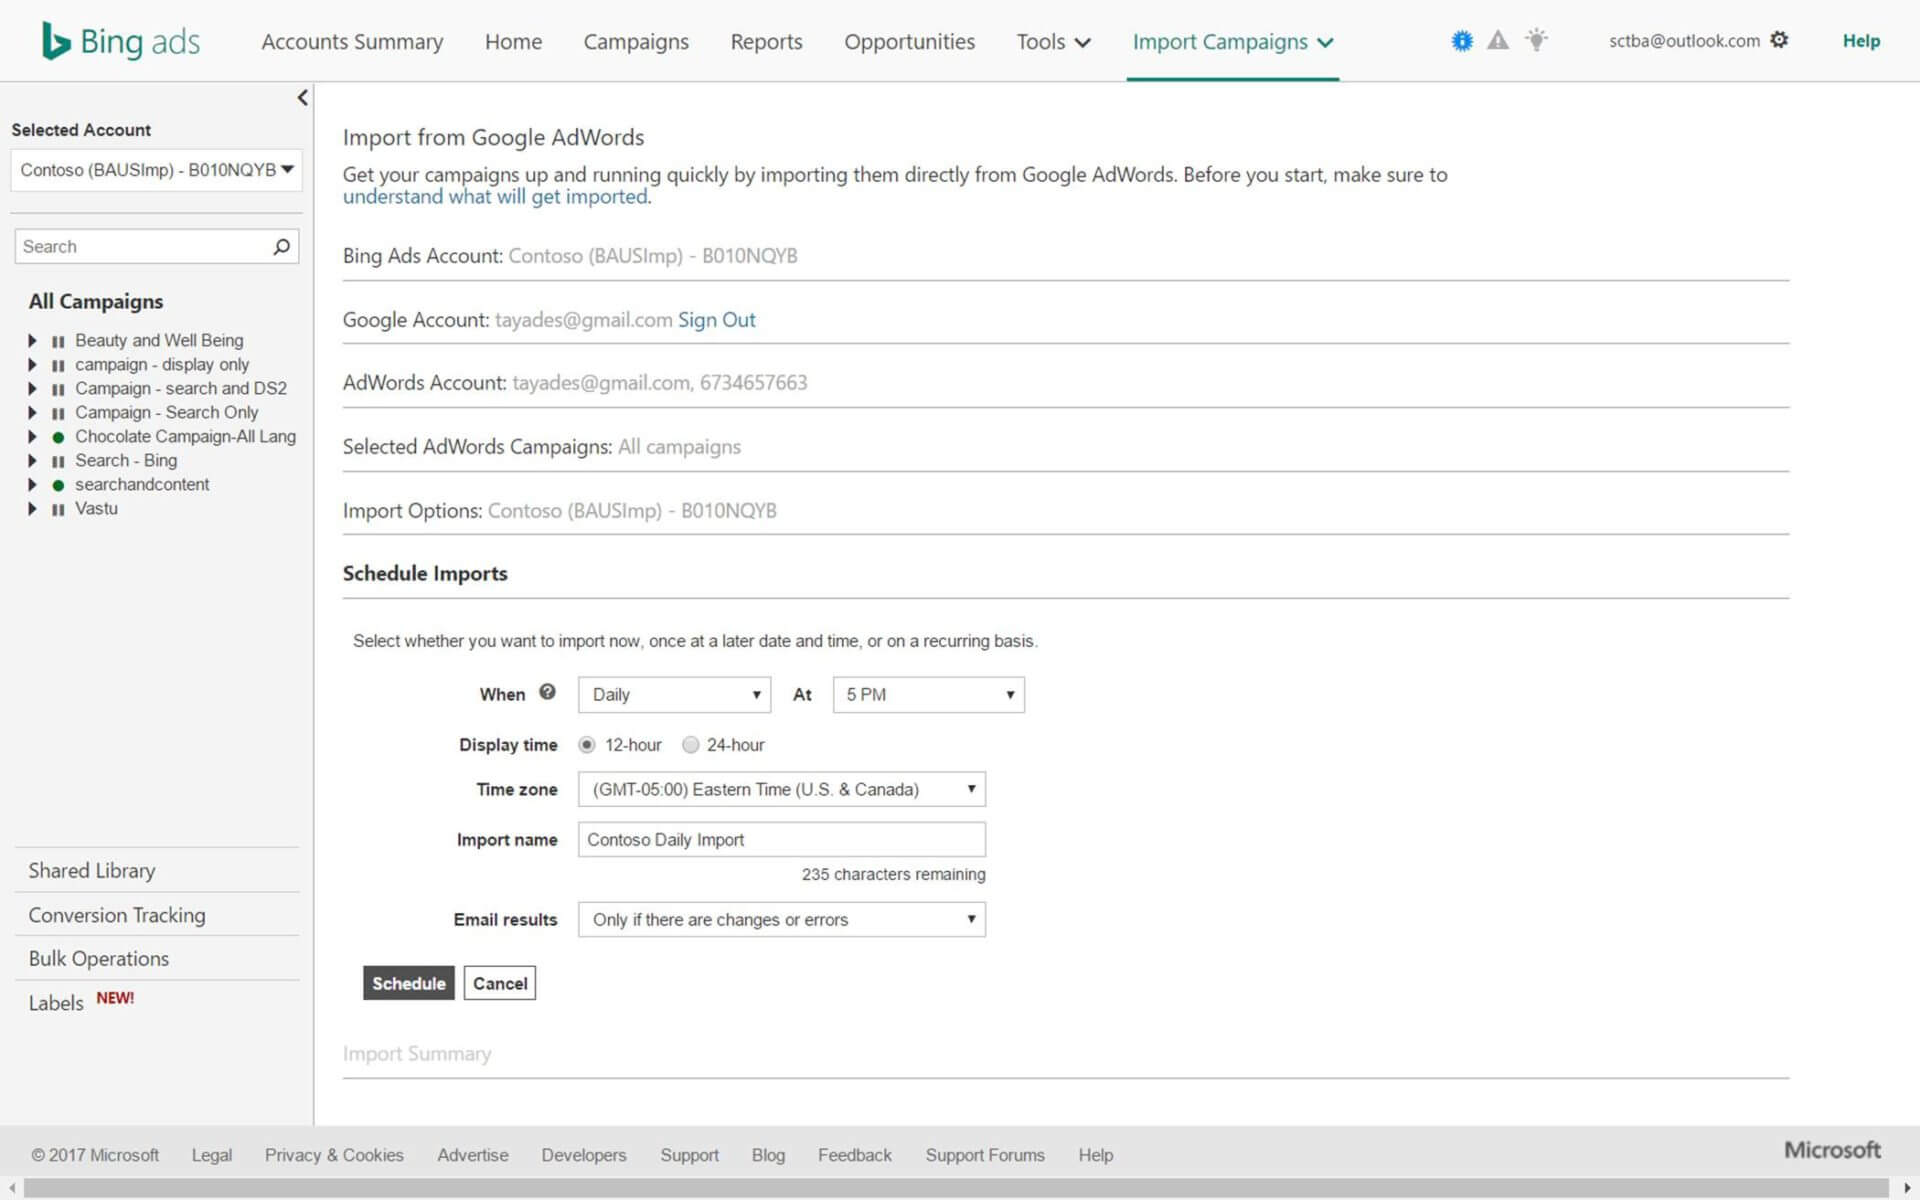Open Shared Library section
This screenshot has width=1920, height=1200.
pos(92,871)
